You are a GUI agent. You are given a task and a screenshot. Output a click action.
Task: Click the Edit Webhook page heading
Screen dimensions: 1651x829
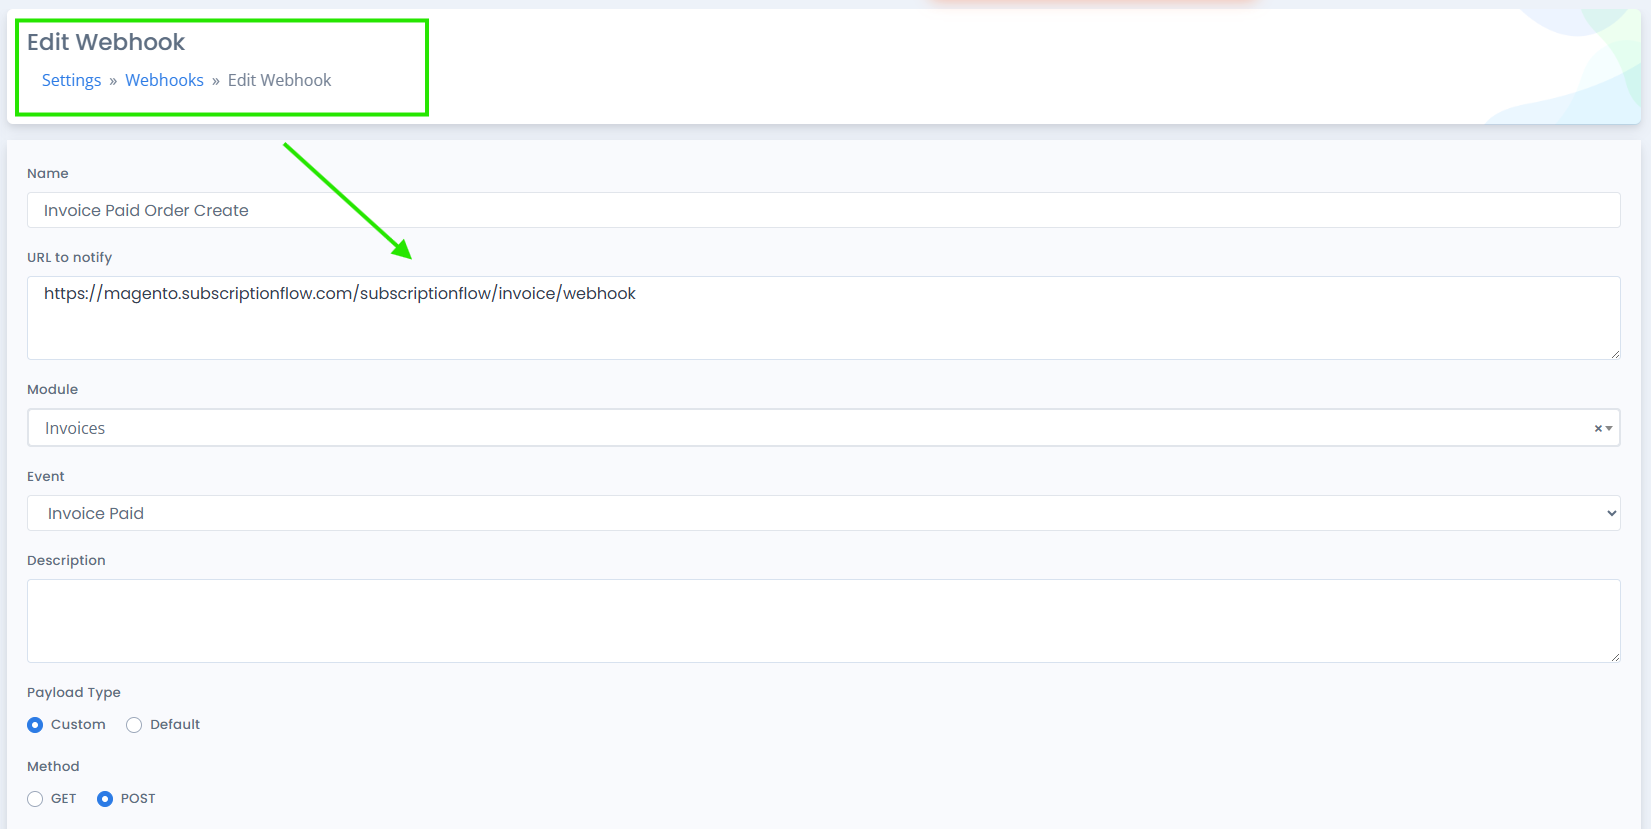[106, 42]
